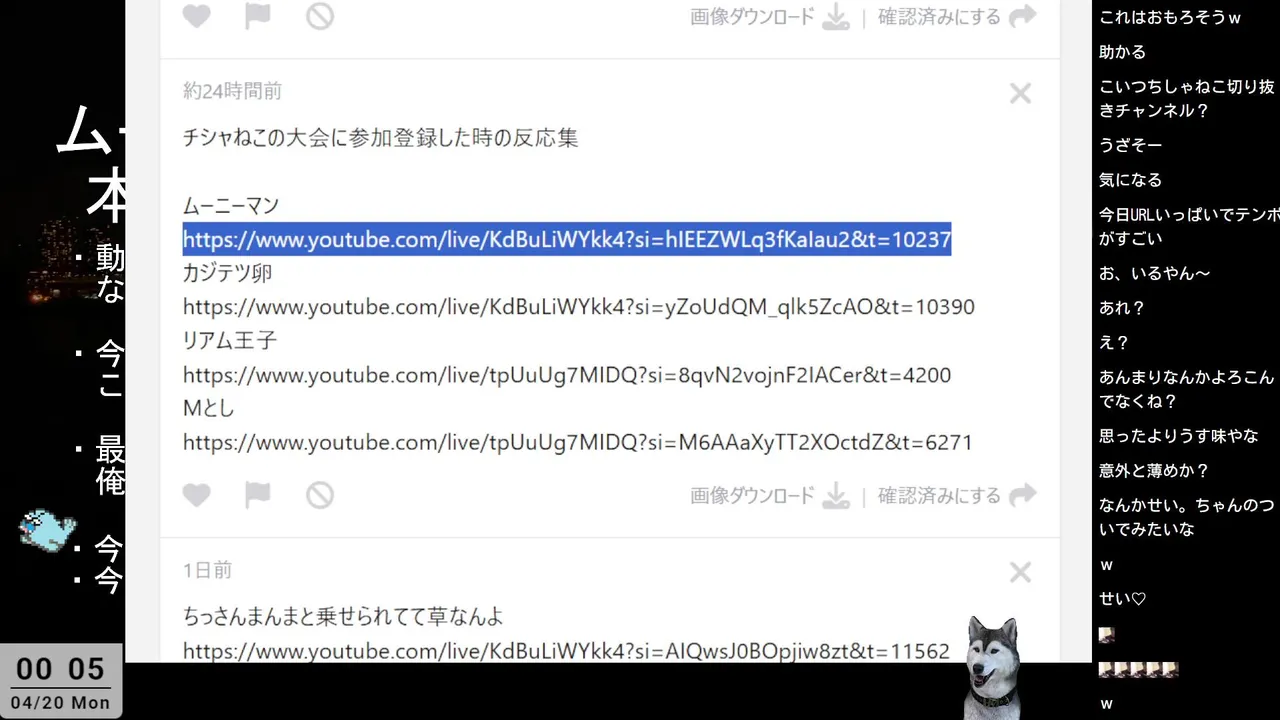Click the name Mとし

click(x=208, y=408)
